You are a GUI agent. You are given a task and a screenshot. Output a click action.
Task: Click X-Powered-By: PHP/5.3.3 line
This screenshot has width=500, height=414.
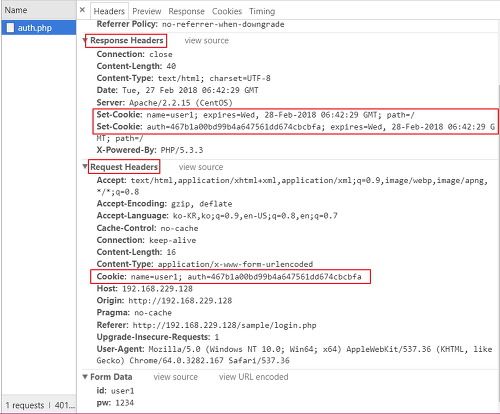pos(150,150)
